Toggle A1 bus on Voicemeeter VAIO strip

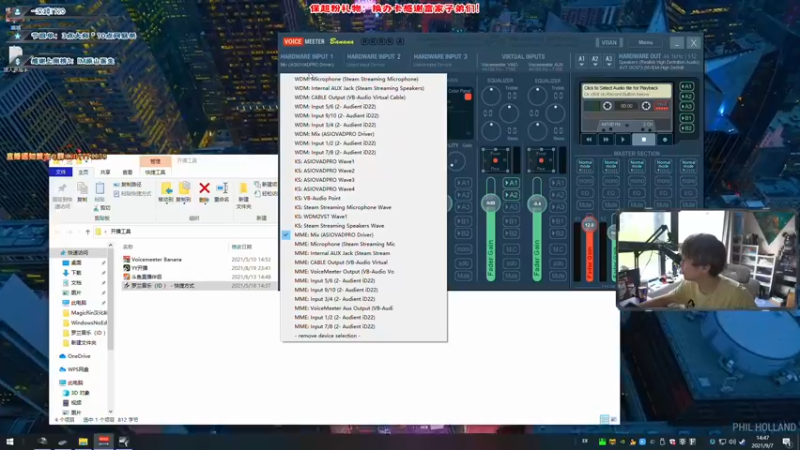pos(511,183)
